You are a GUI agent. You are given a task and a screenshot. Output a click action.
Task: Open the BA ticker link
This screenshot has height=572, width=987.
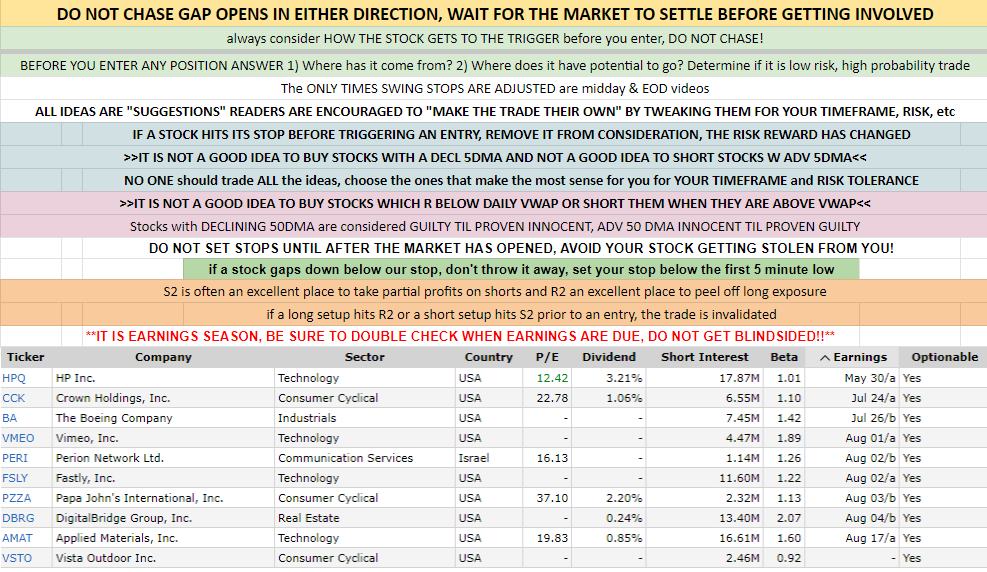[x=9, y=418]
